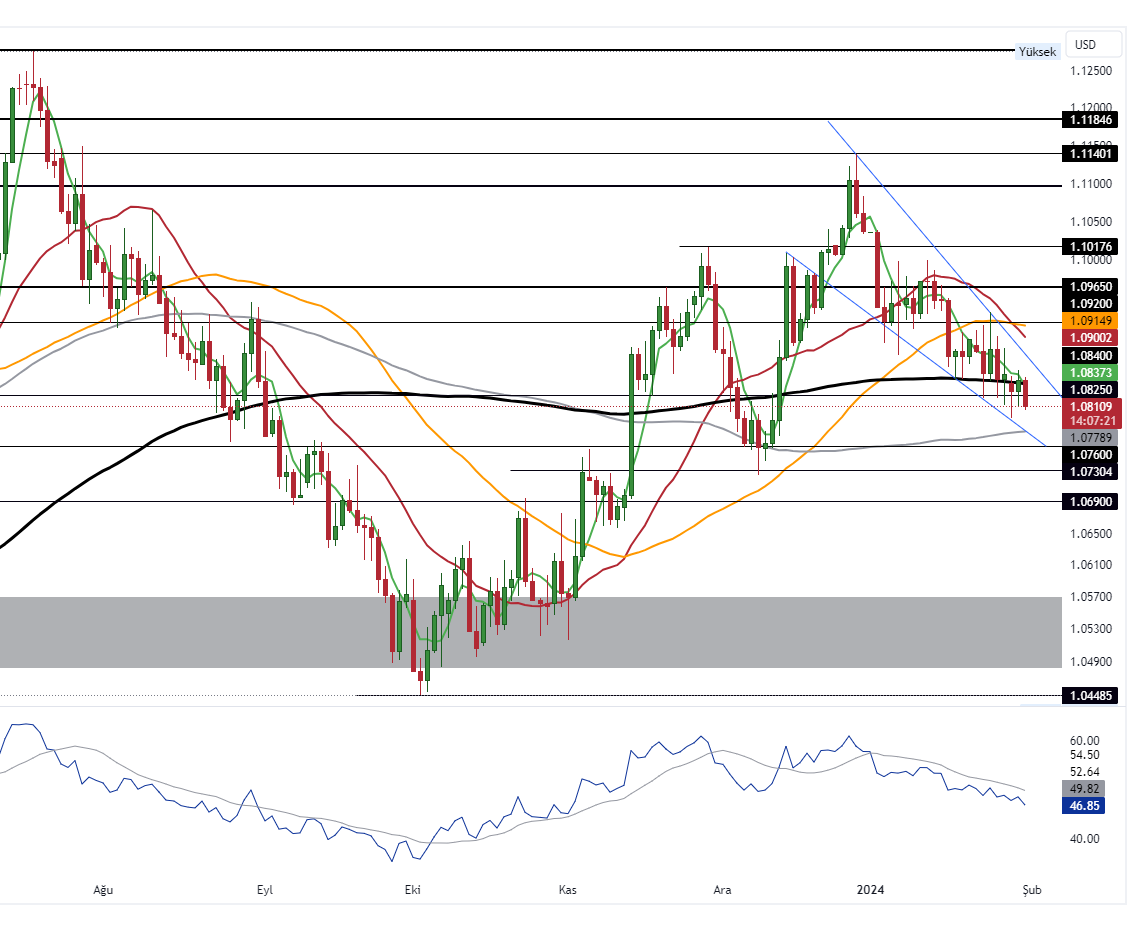
Task: Click the Yüksek high price label
Action: [1036, 51]
